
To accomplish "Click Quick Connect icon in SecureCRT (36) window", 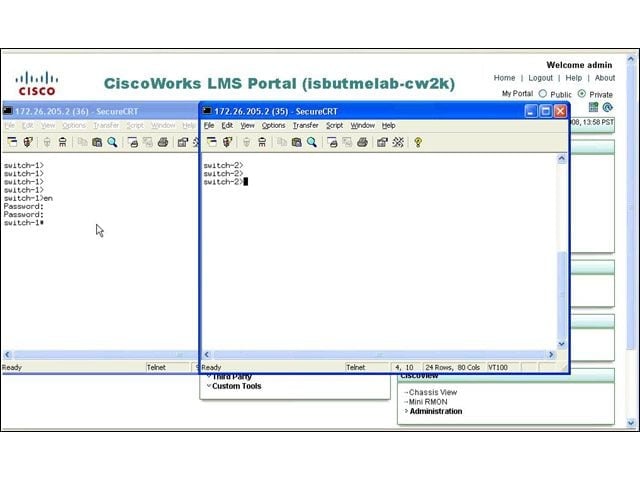I will click(28, 142).
